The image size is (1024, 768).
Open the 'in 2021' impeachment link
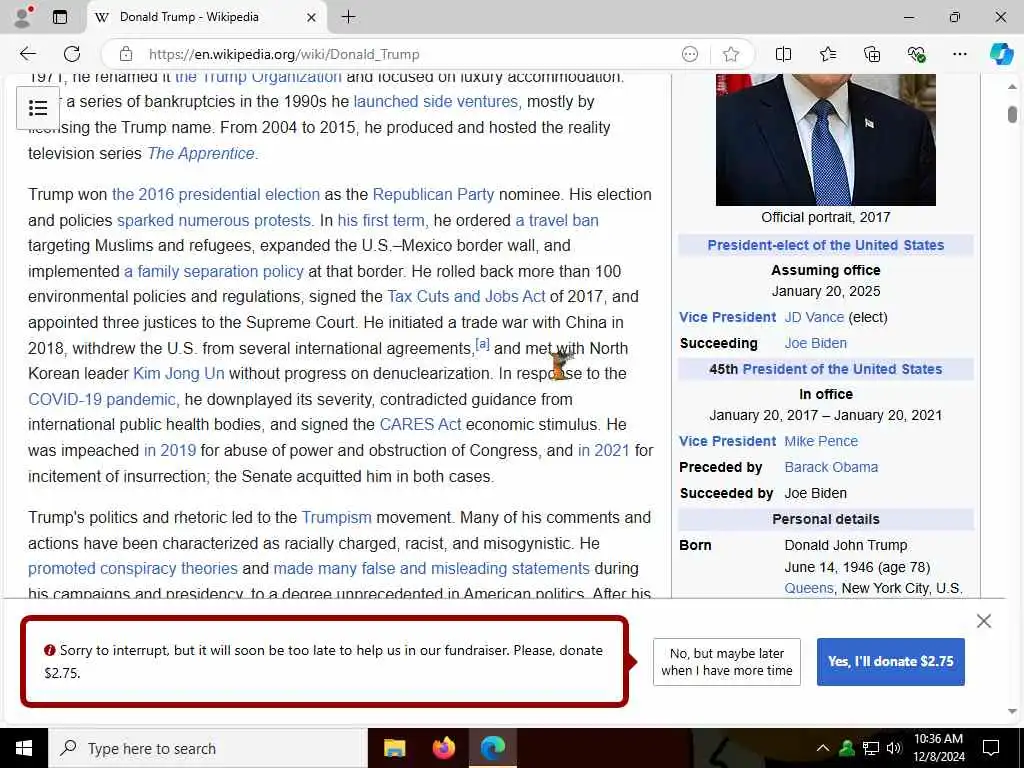coord(603,451)
